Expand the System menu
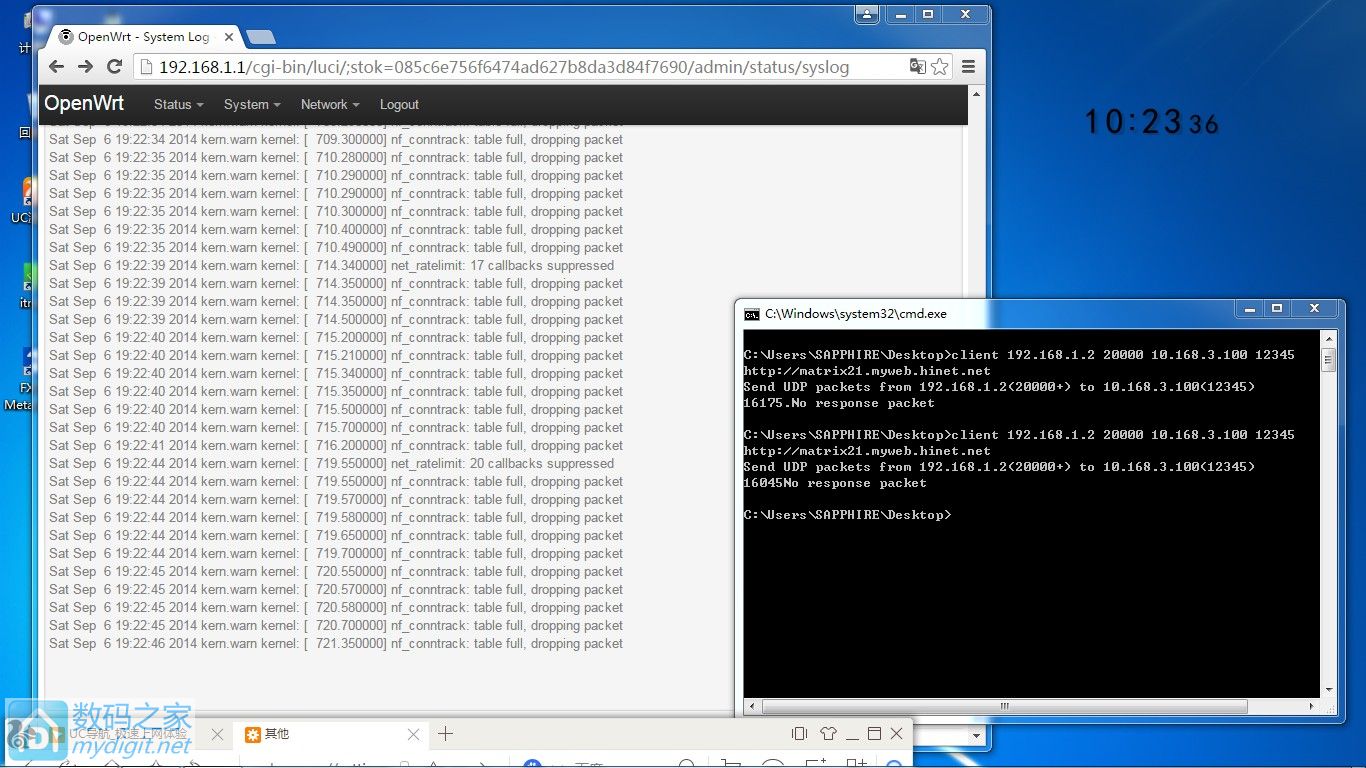 (252, 104)
